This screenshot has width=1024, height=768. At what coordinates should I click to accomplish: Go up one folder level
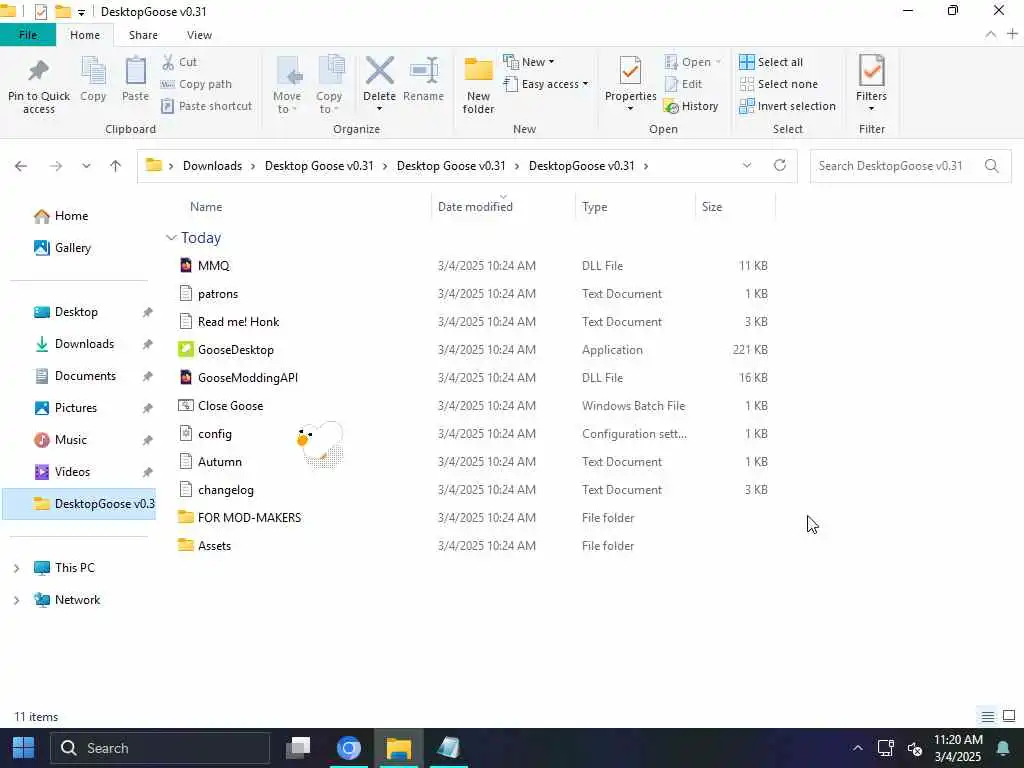click(x=116, y=166)
